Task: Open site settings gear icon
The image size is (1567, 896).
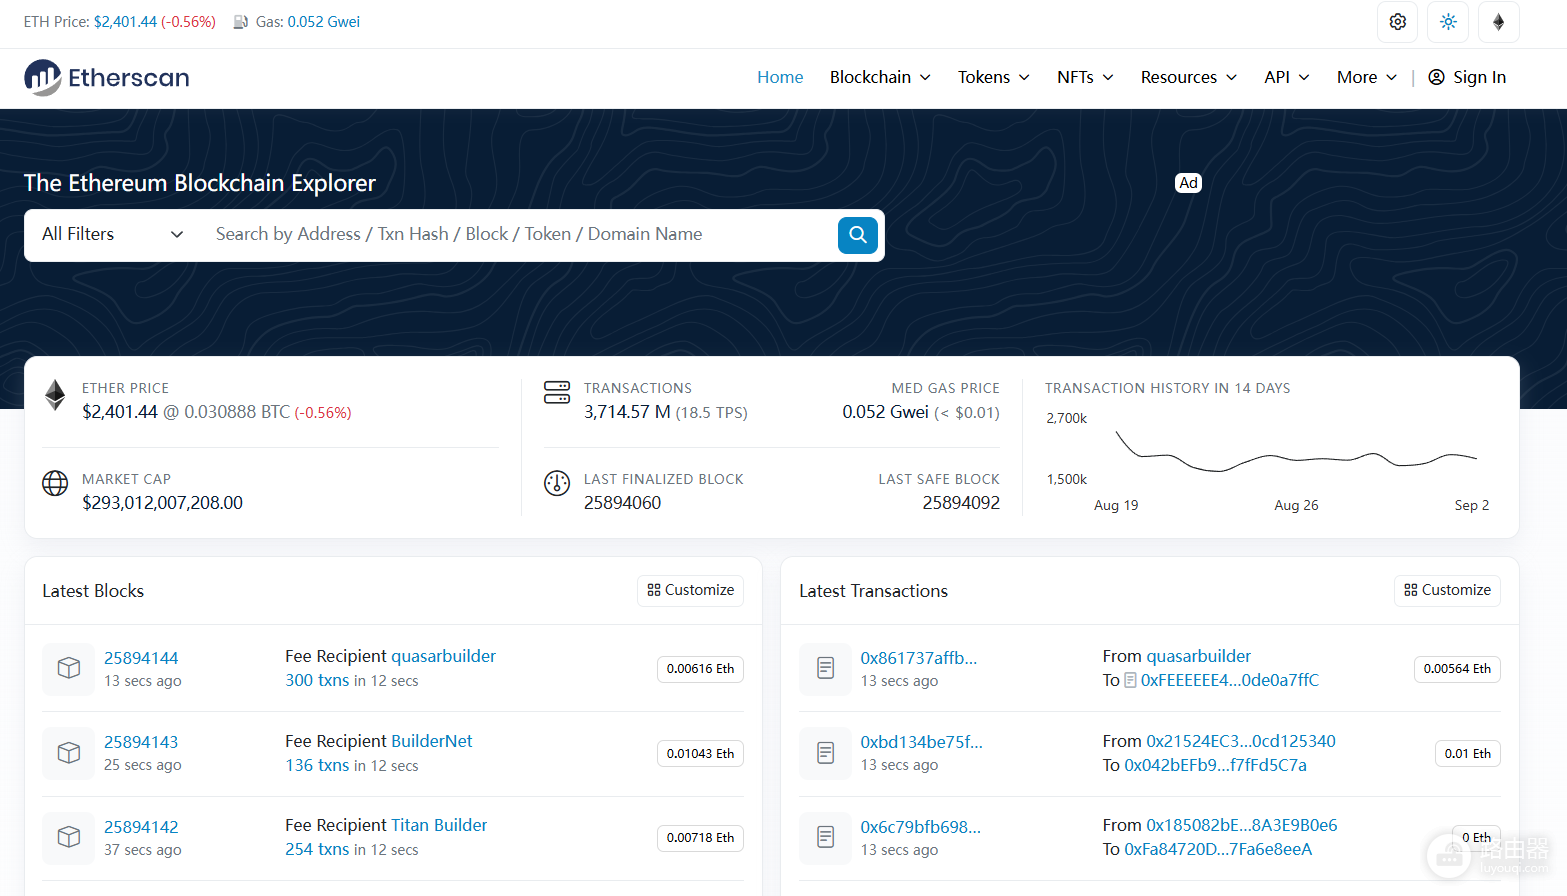Action: coord(1398,22)
